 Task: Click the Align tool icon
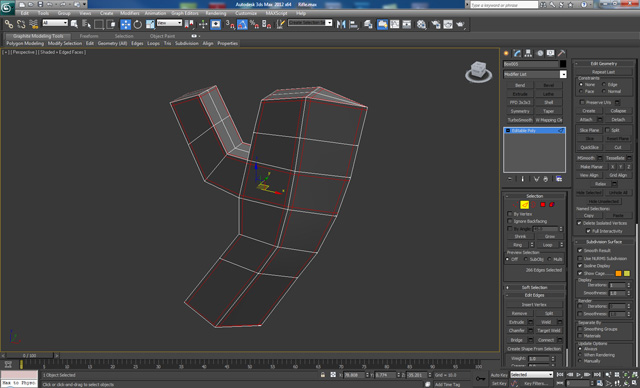[x=353, y=24]
